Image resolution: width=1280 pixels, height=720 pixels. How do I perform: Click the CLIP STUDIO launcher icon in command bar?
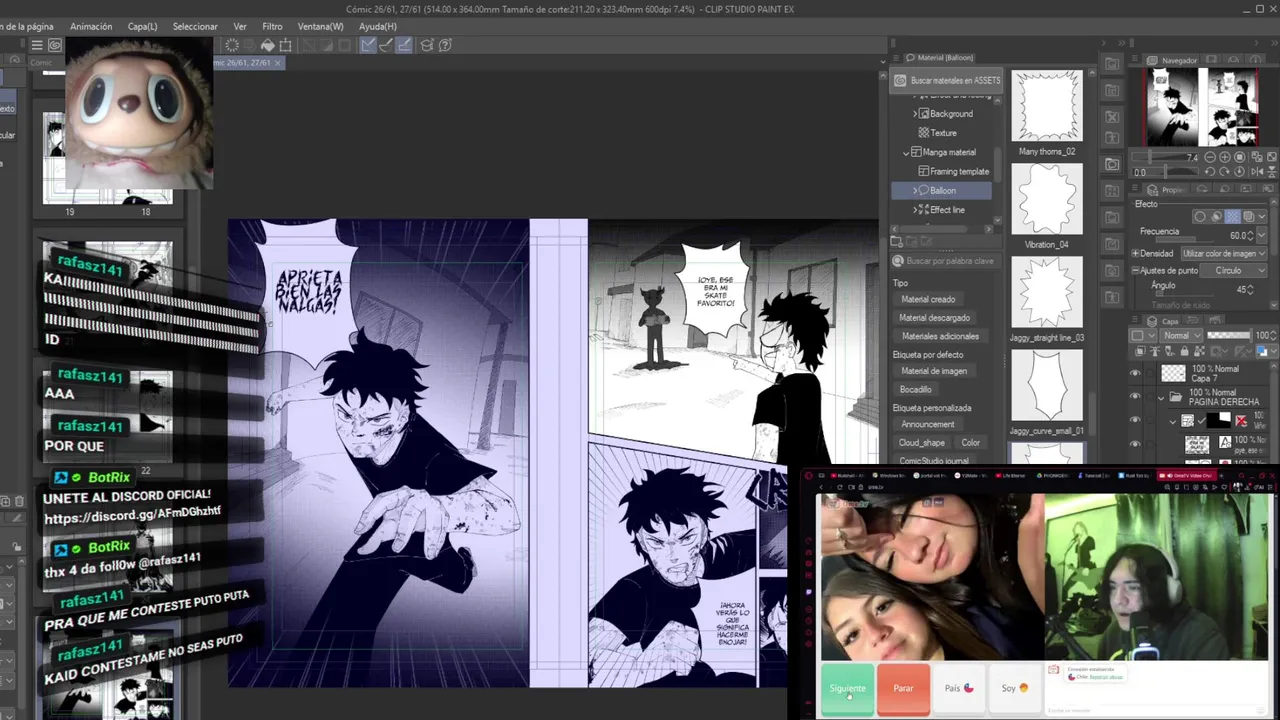[55, 45]
